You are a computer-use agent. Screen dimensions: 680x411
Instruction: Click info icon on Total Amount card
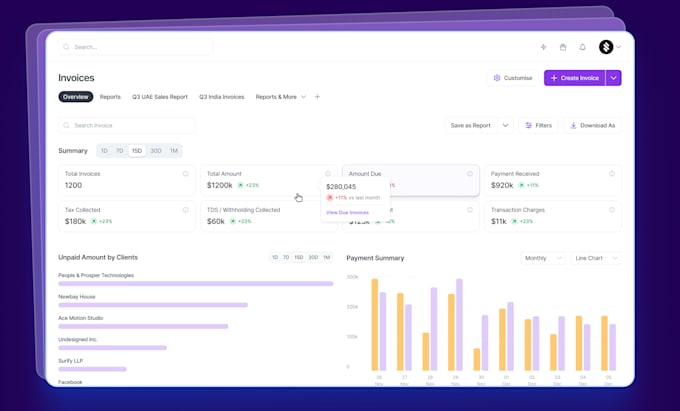[328, 174]
